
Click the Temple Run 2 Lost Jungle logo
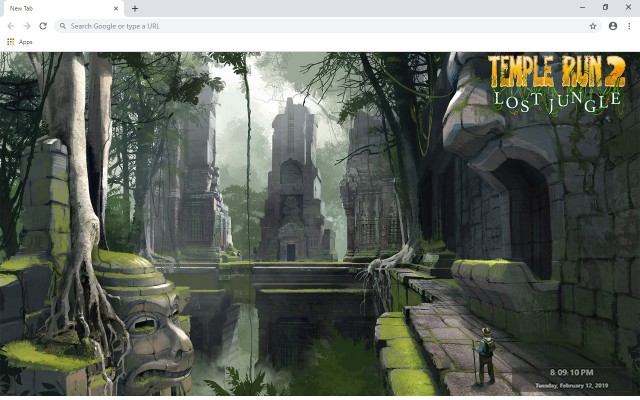point(557,84)
